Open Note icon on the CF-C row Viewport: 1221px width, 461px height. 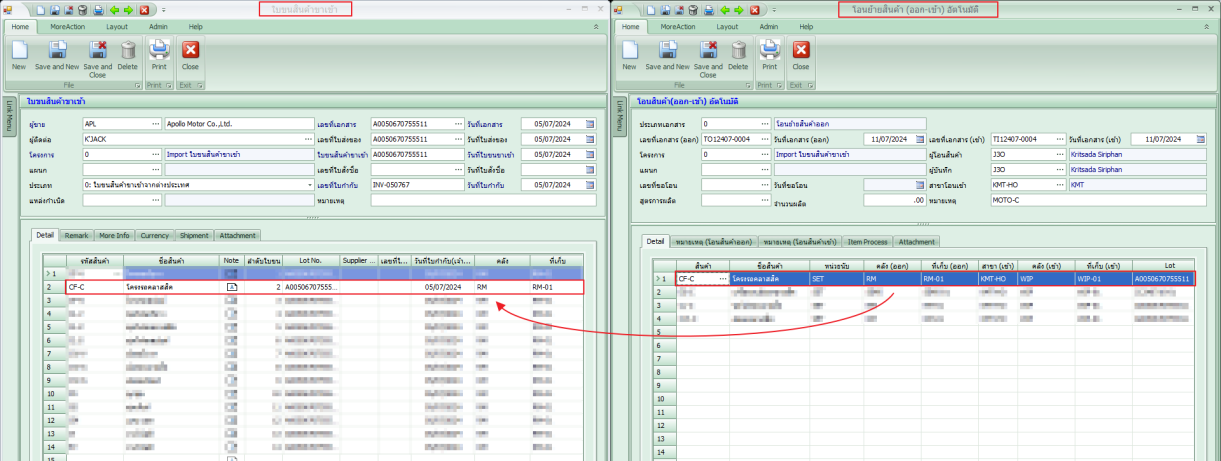pos(232,287)
